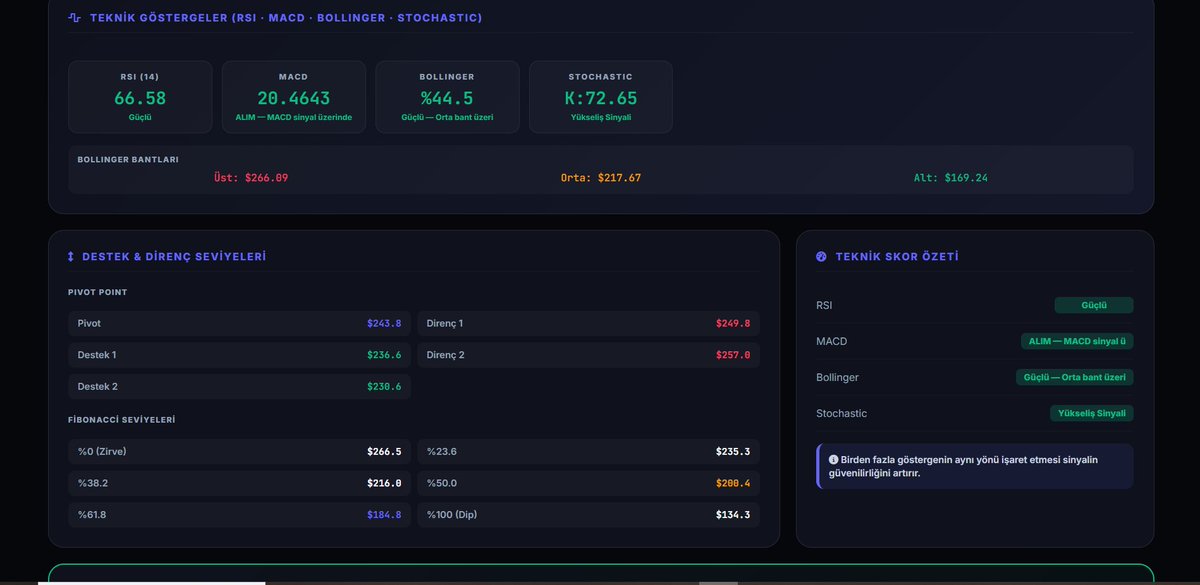Select the %50.0 Fibonacci row
Screen dimensions: 1200x585
588,483
